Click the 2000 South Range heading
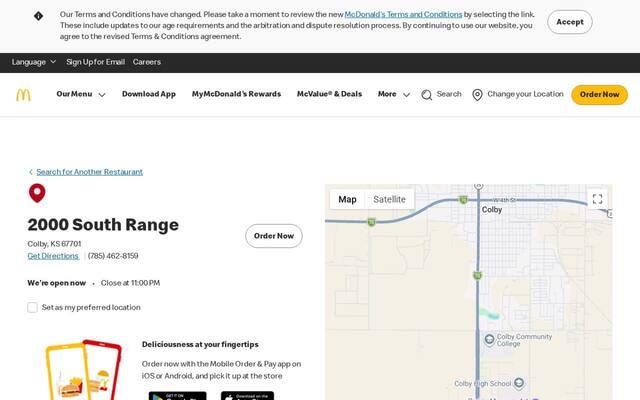The height and width of the screenshot is (400, 640). coord(103,224)
